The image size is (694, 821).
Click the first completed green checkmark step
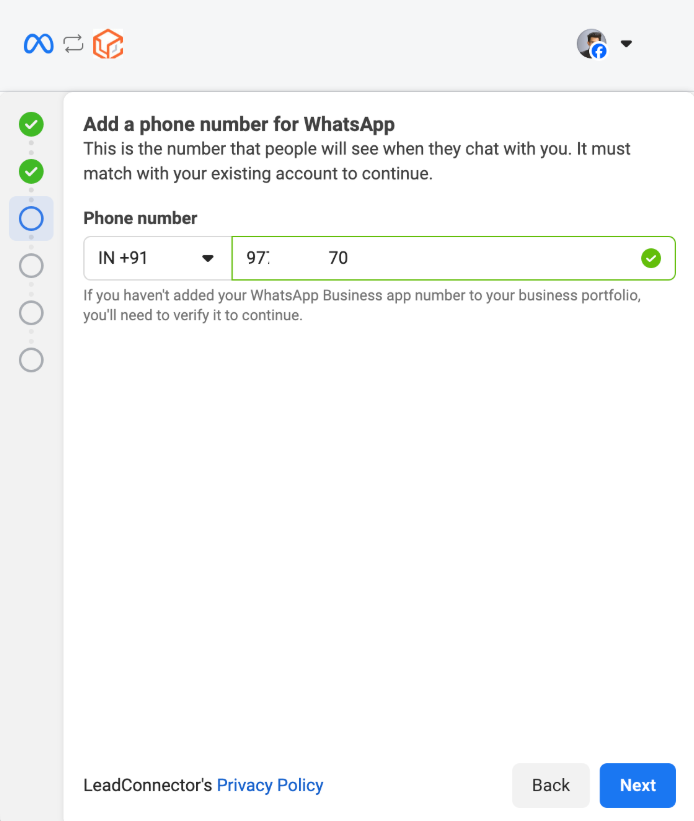pyautogui.click(x=31, y=125)
